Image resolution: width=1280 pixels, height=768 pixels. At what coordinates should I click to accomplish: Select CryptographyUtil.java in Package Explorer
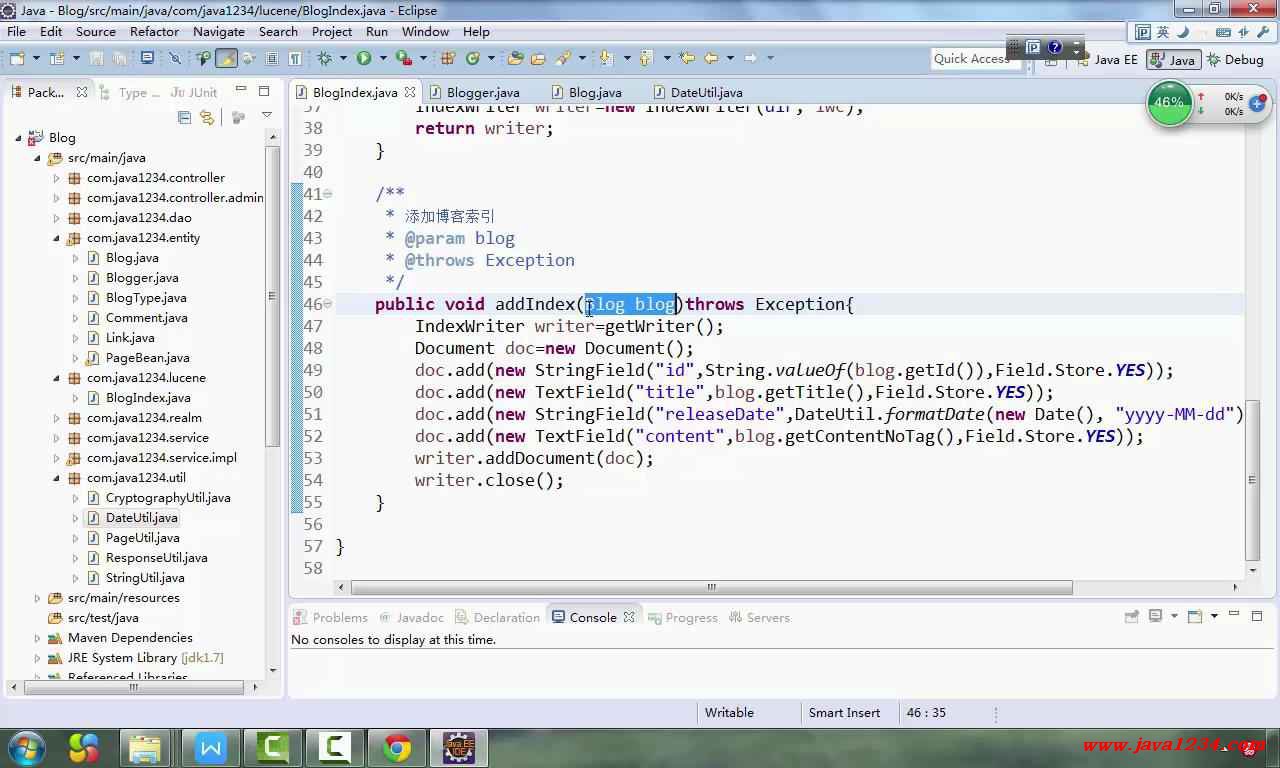coord(168,498)
